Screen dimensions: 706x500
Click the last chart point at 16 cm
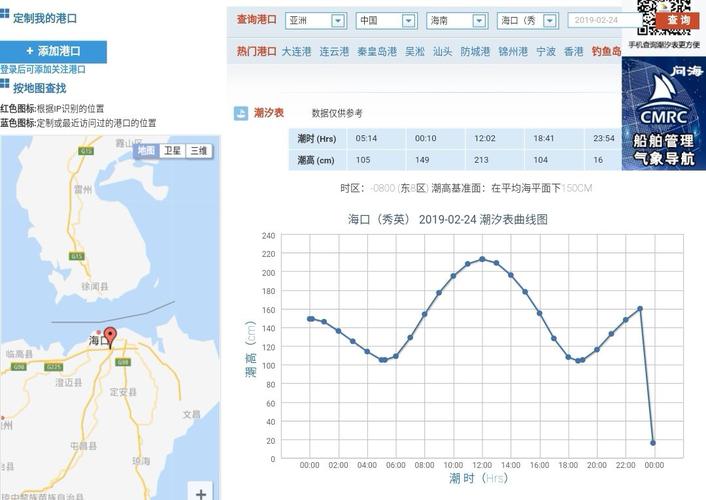(653, 443)
